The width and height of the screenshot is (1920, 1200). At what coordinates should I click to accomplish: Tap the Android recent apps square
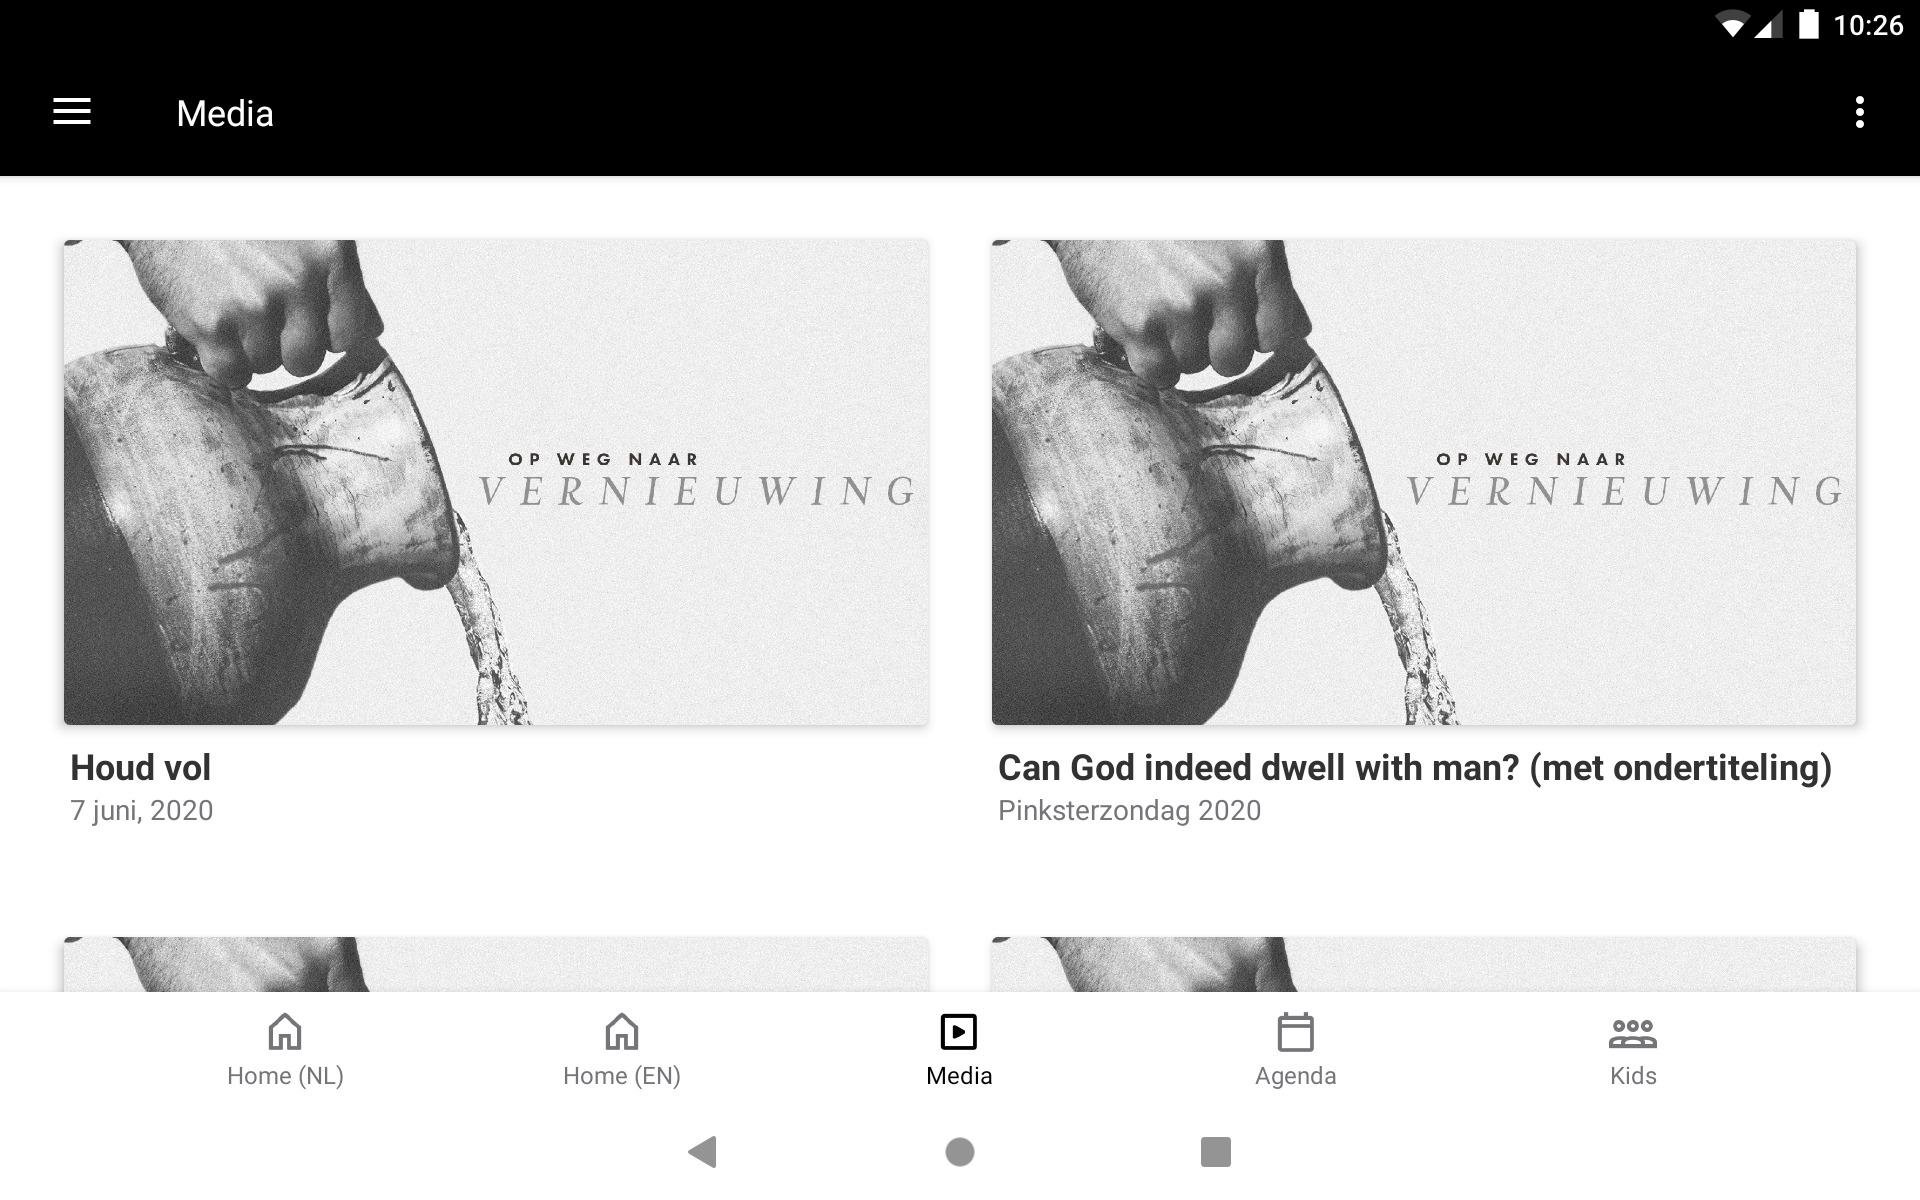click(x=1215, y=1152)
